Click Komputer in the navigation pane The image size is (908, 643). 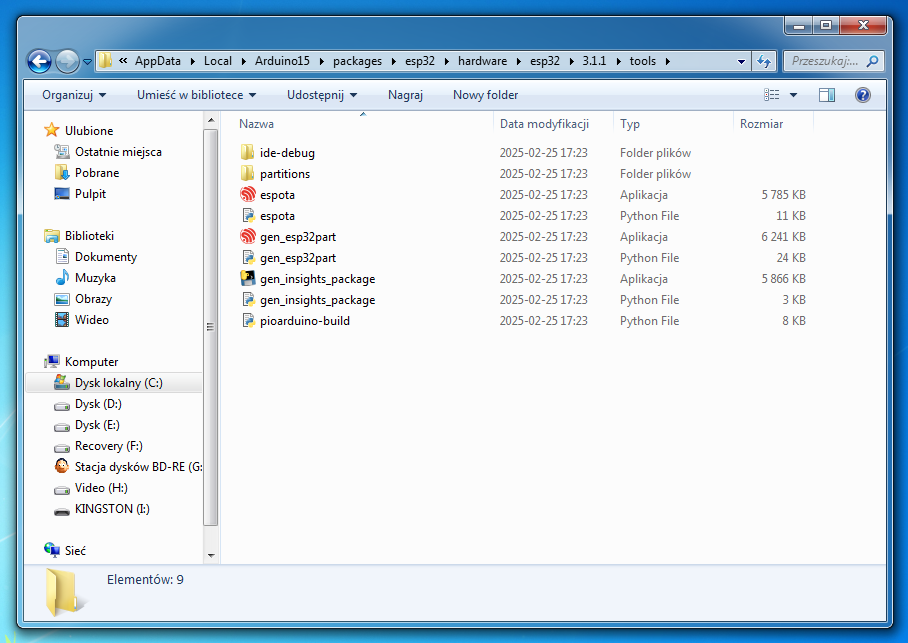[91, 361]
